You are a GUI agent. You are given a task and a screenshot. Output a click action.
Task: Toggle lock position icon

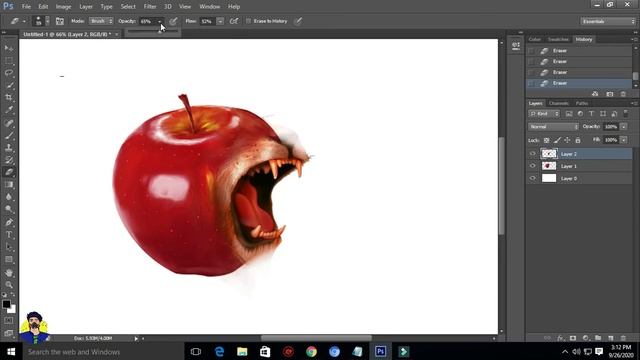tap(567, 140)
